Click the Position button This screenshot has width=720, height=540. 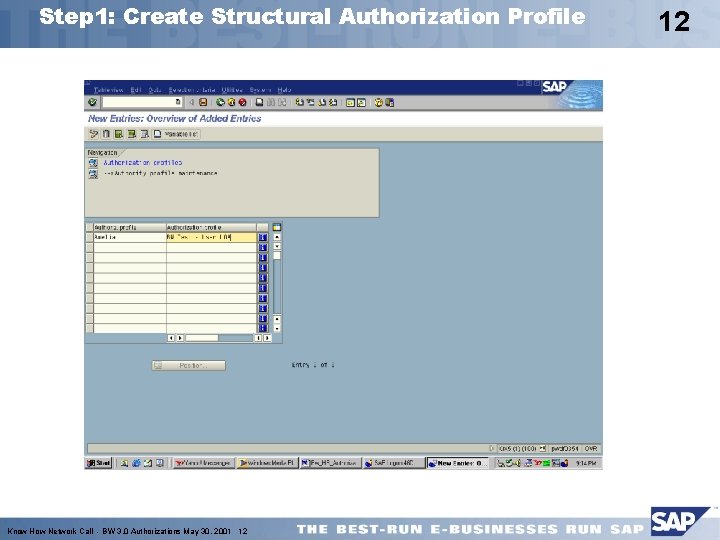(x=189, y=366)
